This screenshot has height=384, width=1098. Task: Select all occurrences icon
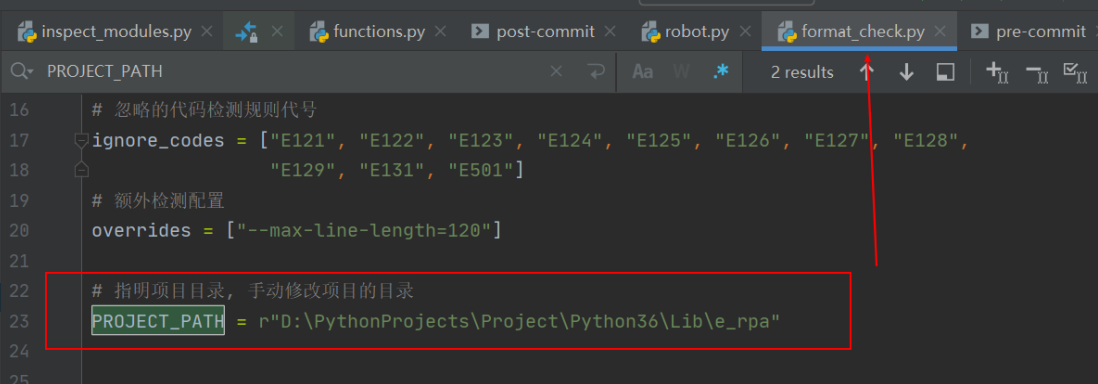click(x=1075, y=71)
